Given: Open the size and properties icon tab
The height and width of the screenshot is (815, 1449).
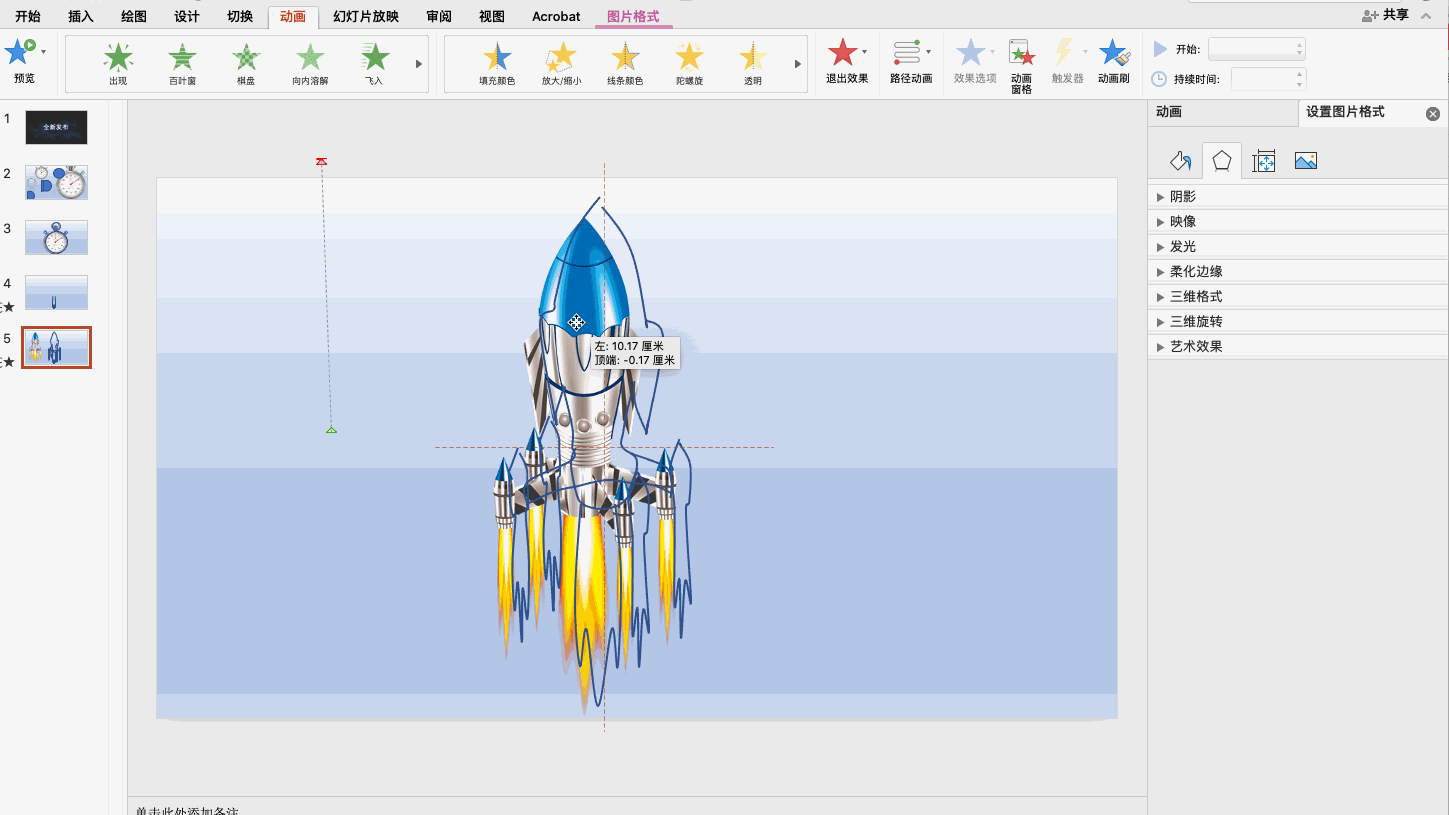Looking at the screenshot, I should (x=1264, y=161).
